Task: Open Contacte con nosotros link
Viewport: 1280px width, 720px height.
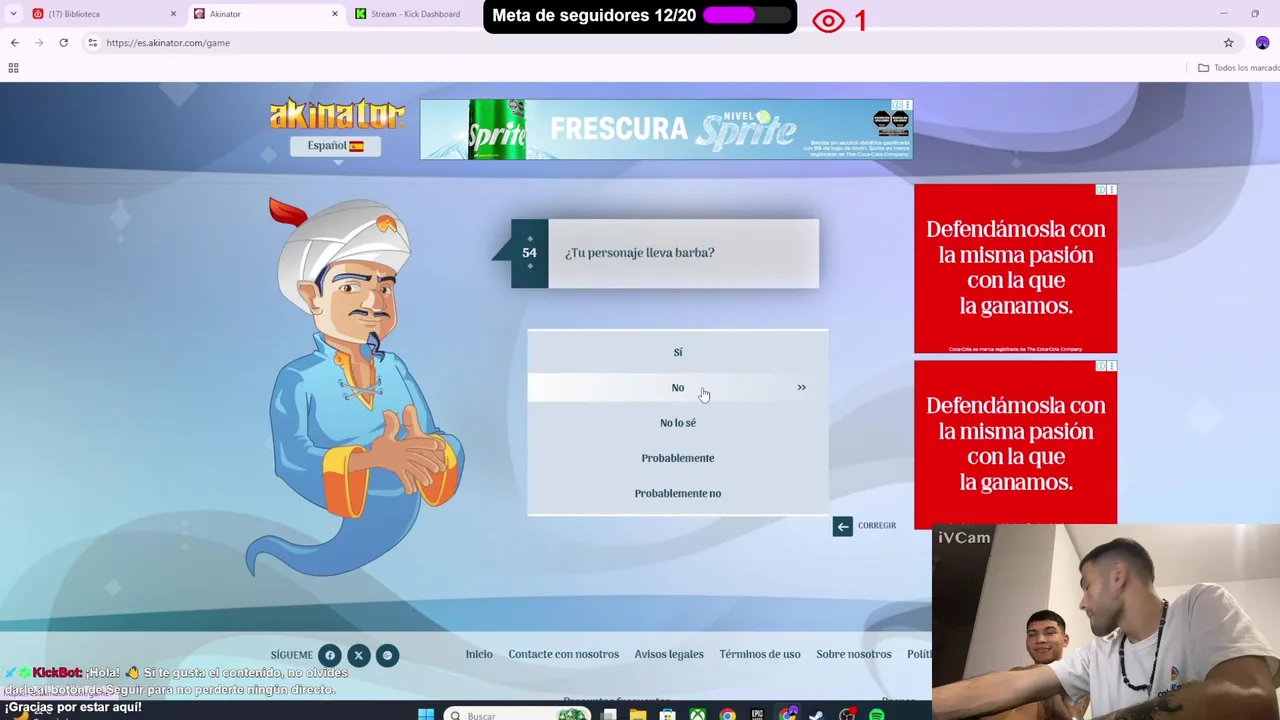Action: click(x=563, y=654)
